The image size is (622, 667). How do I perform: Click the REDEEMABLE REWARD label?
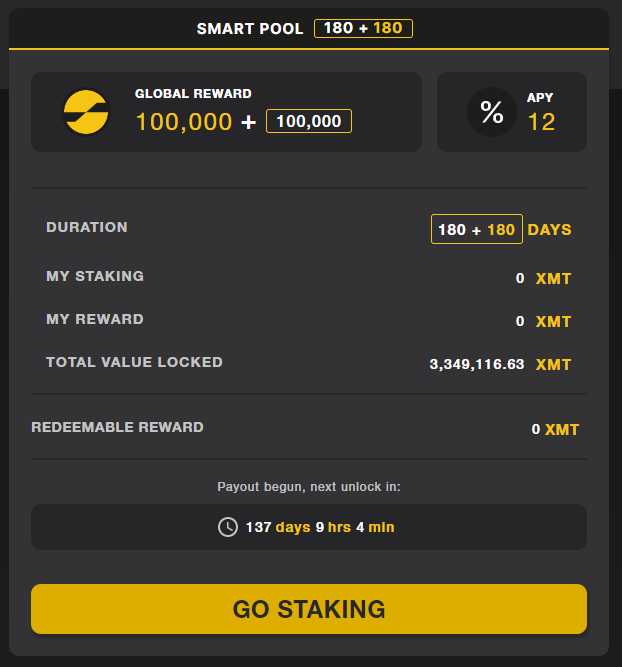[x=118, y=427]
